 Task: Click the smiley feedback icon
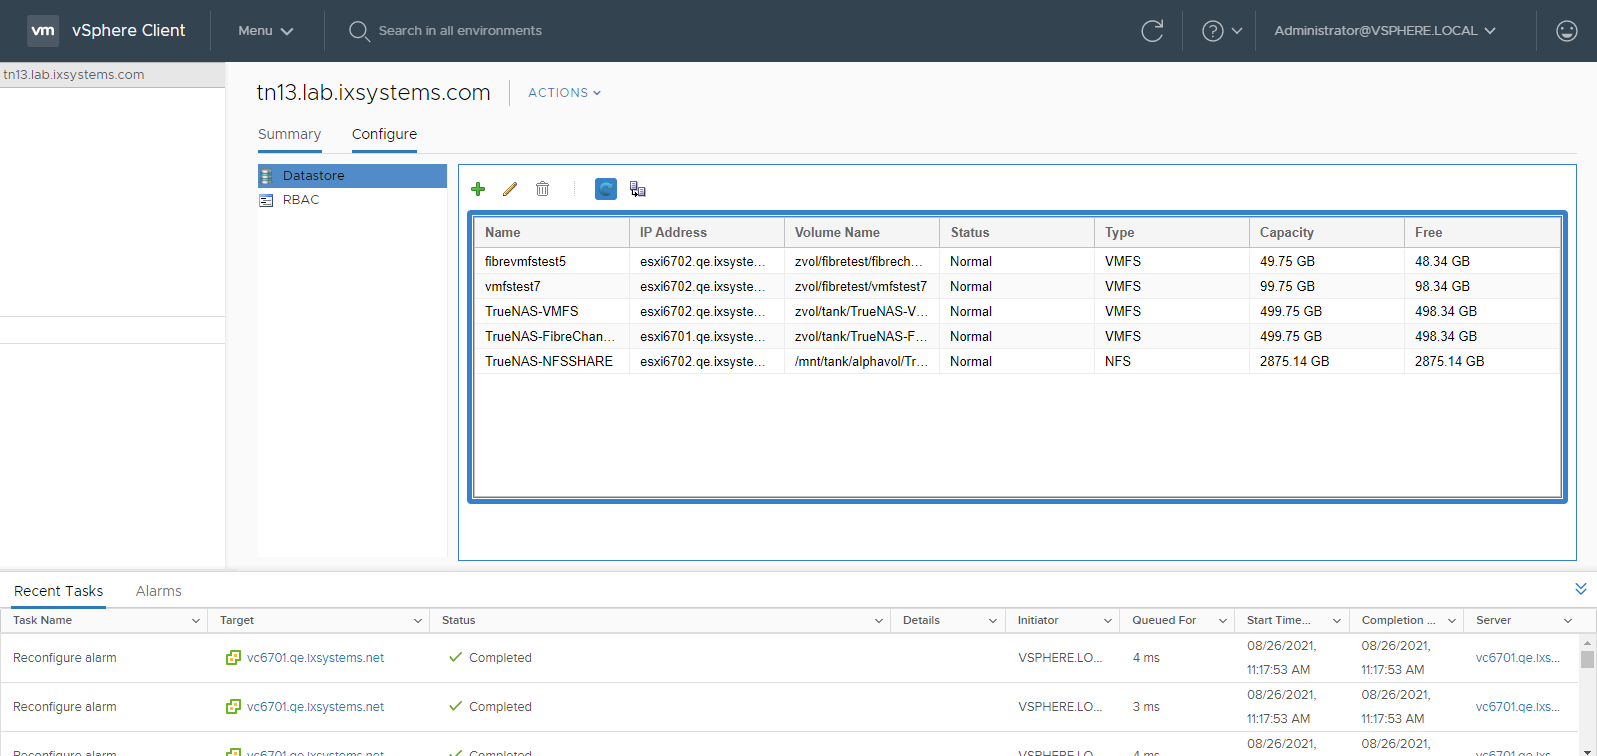(x=1566, y=31)
